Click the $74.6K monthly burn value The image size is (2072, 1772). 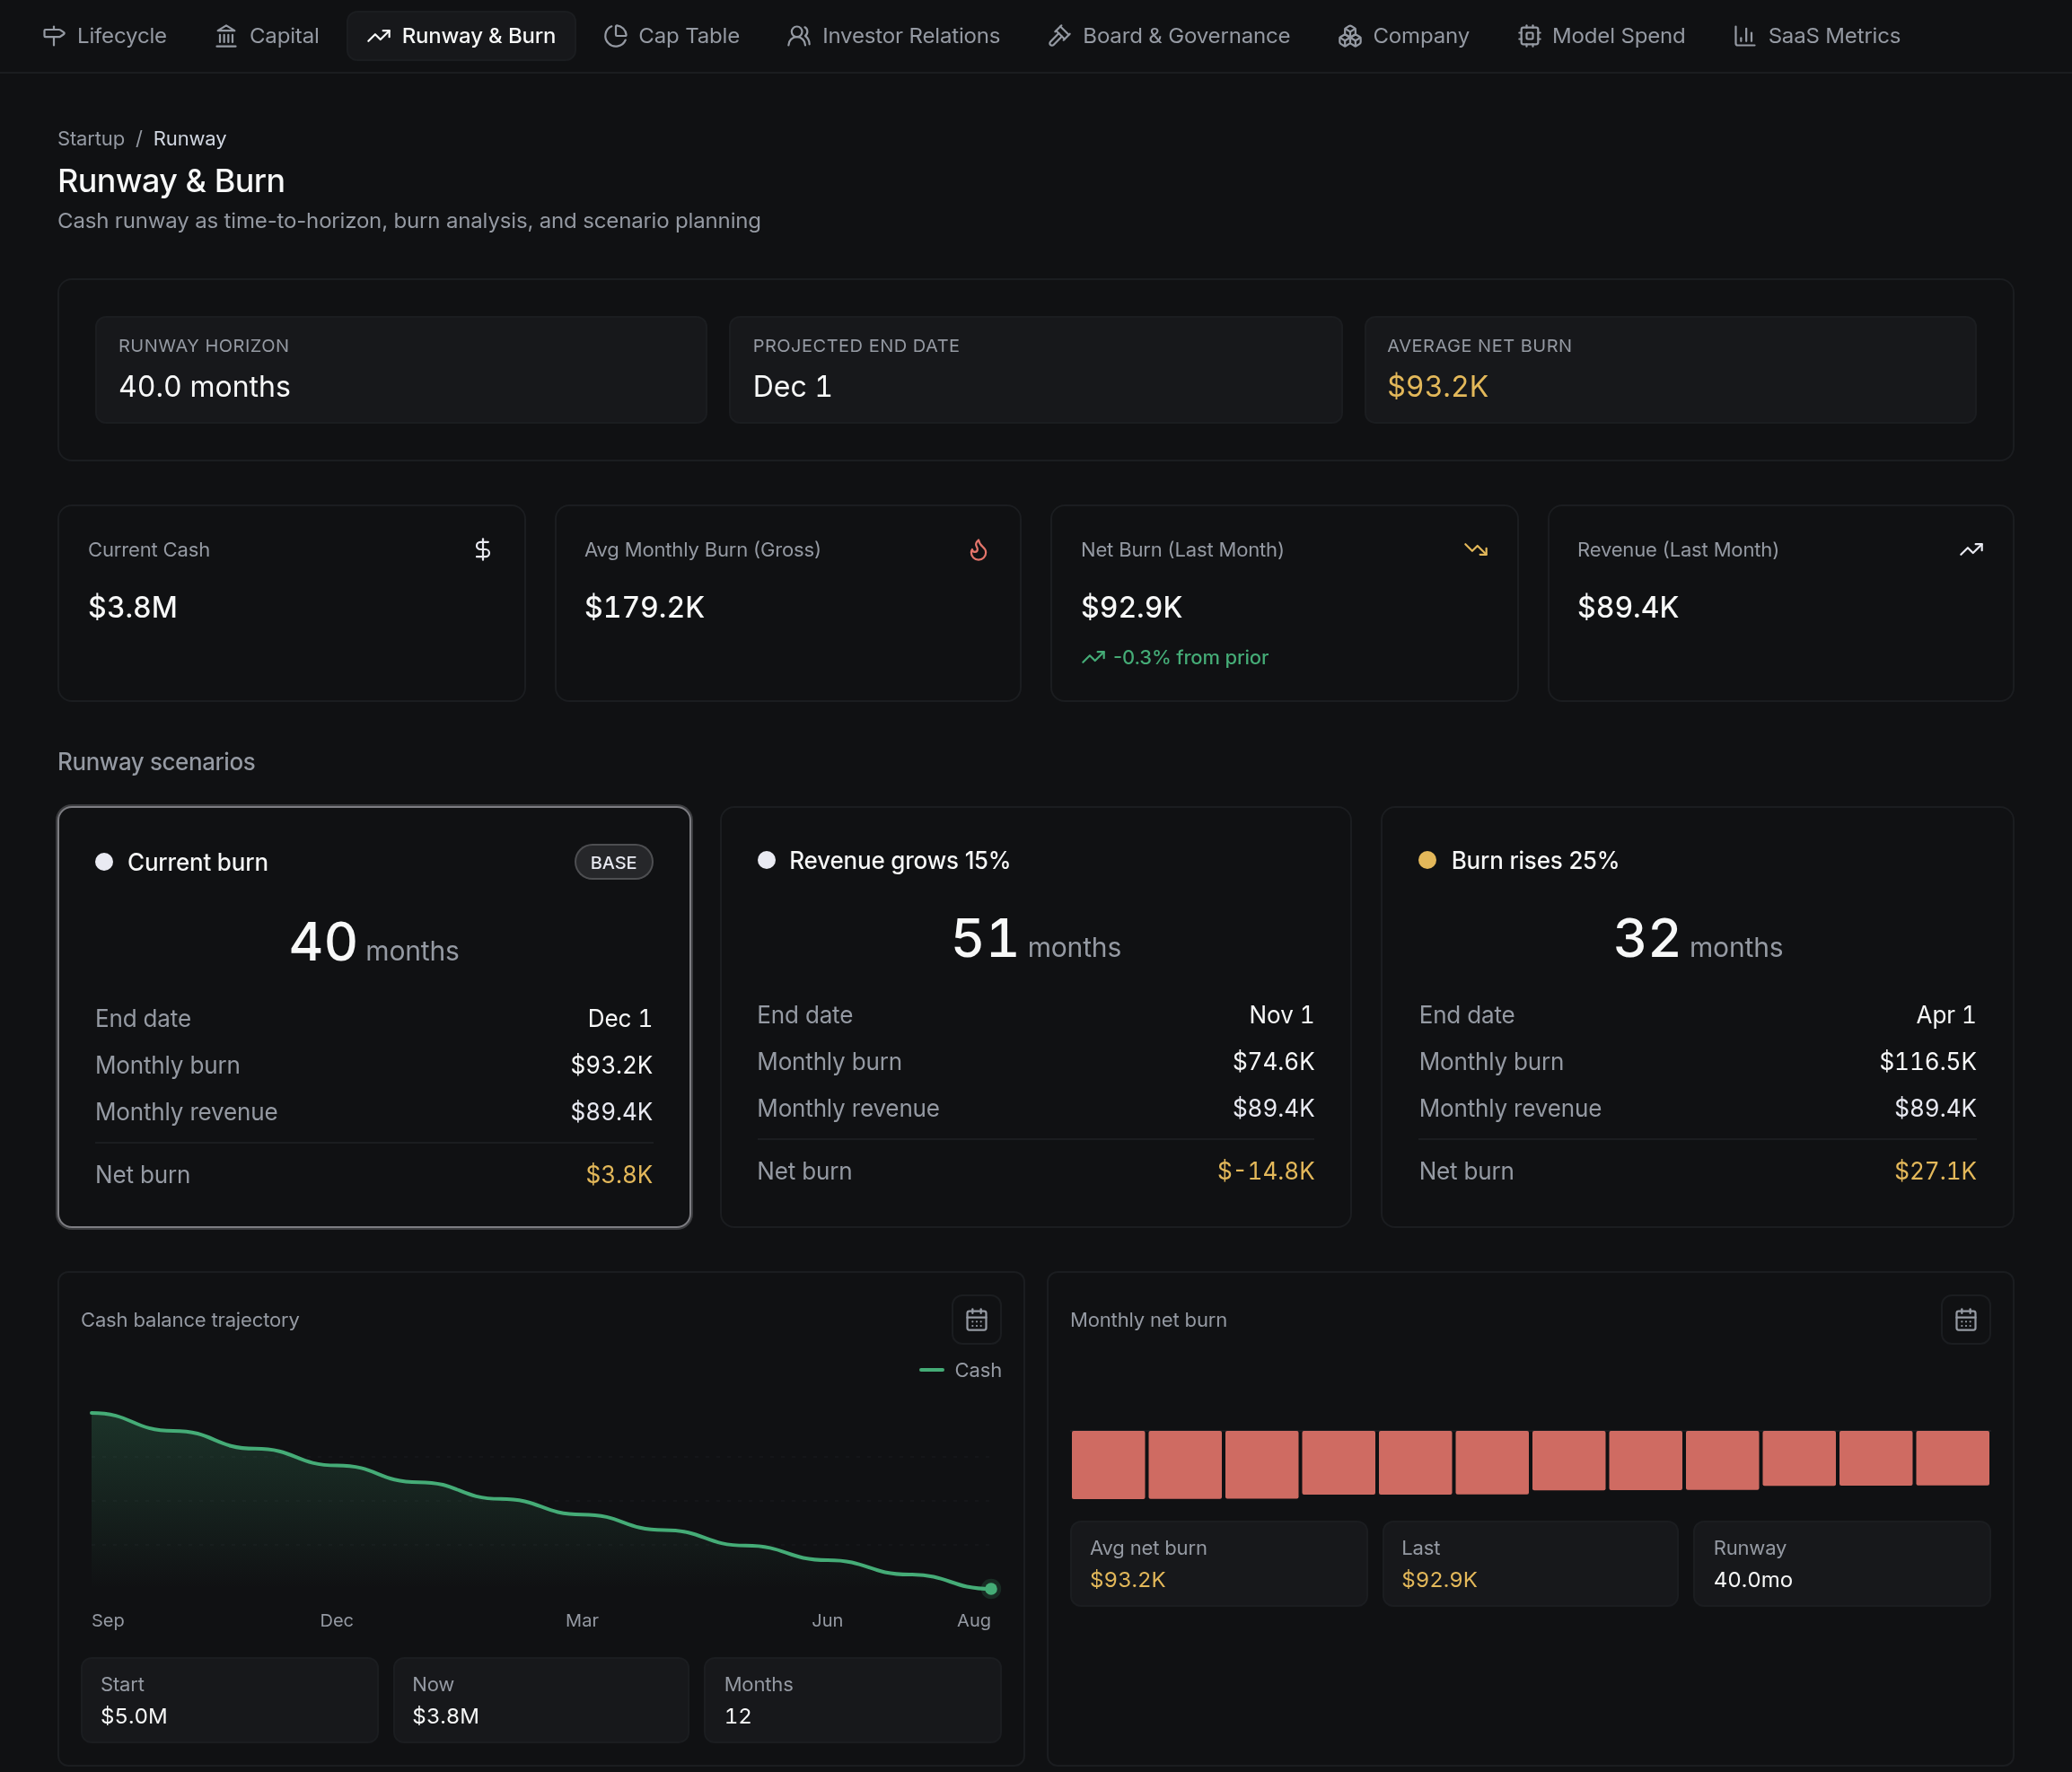click(x=1273, y=1061)
